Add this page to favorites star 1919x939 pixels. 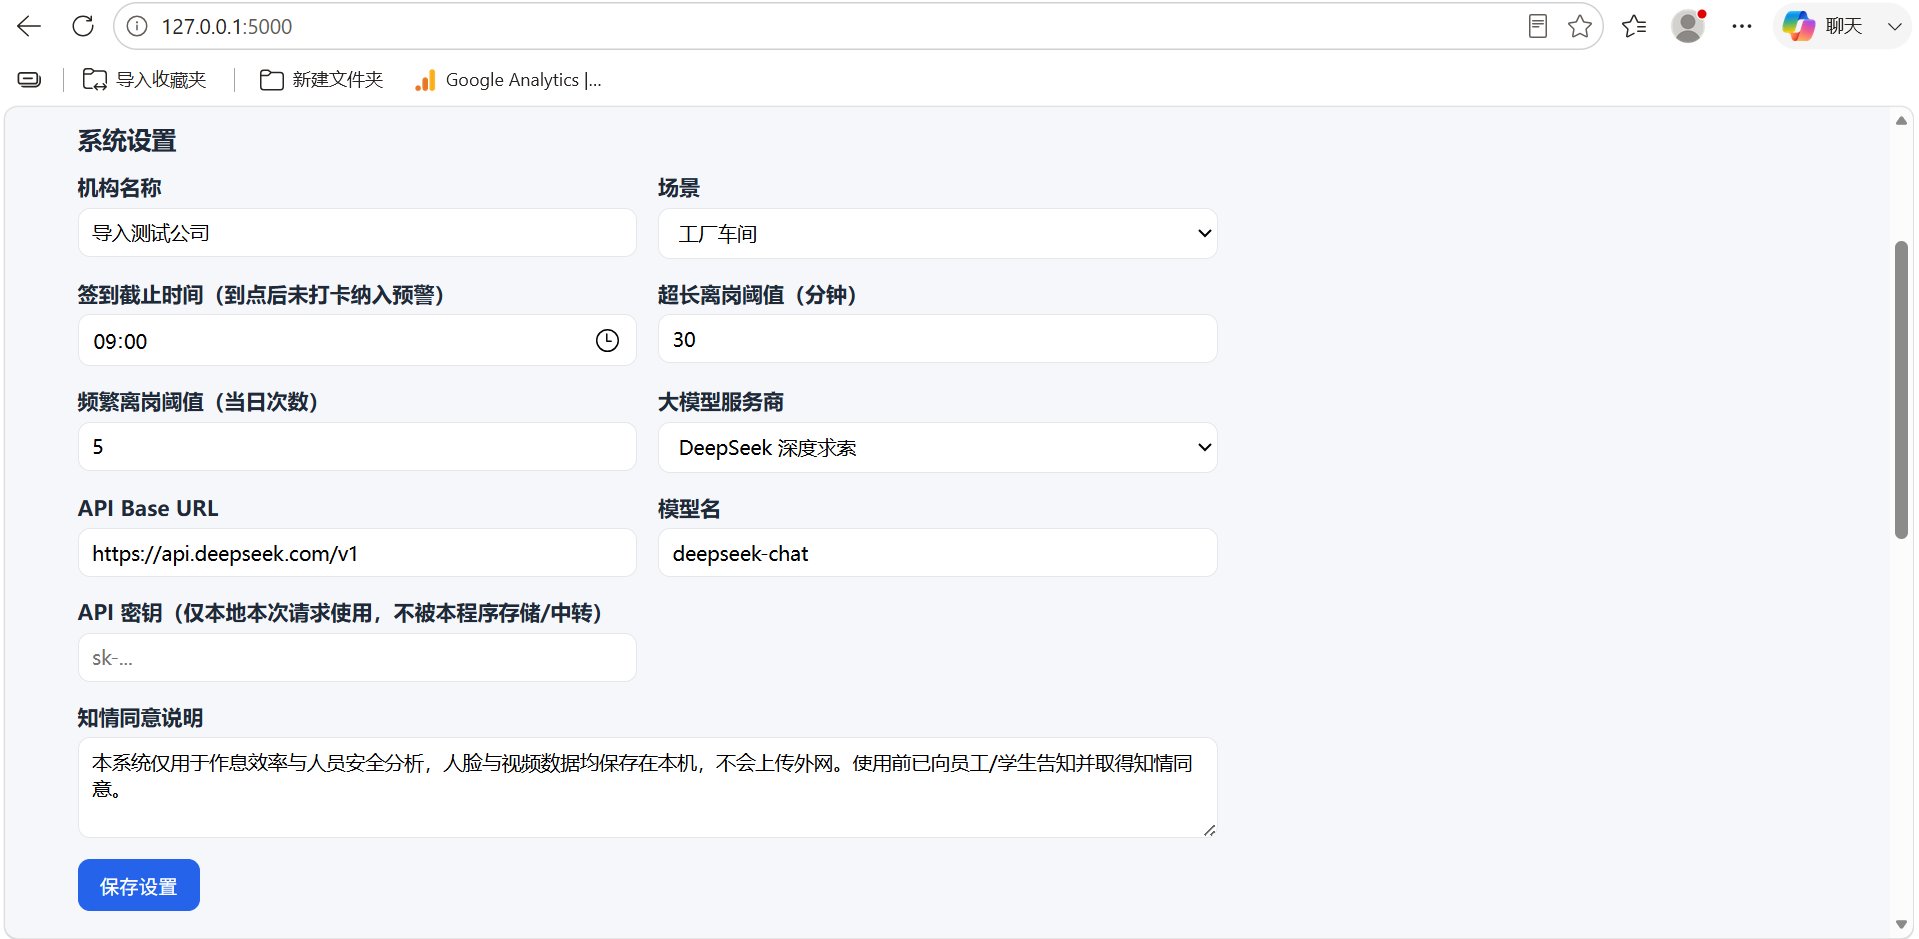coord(1580,26)
